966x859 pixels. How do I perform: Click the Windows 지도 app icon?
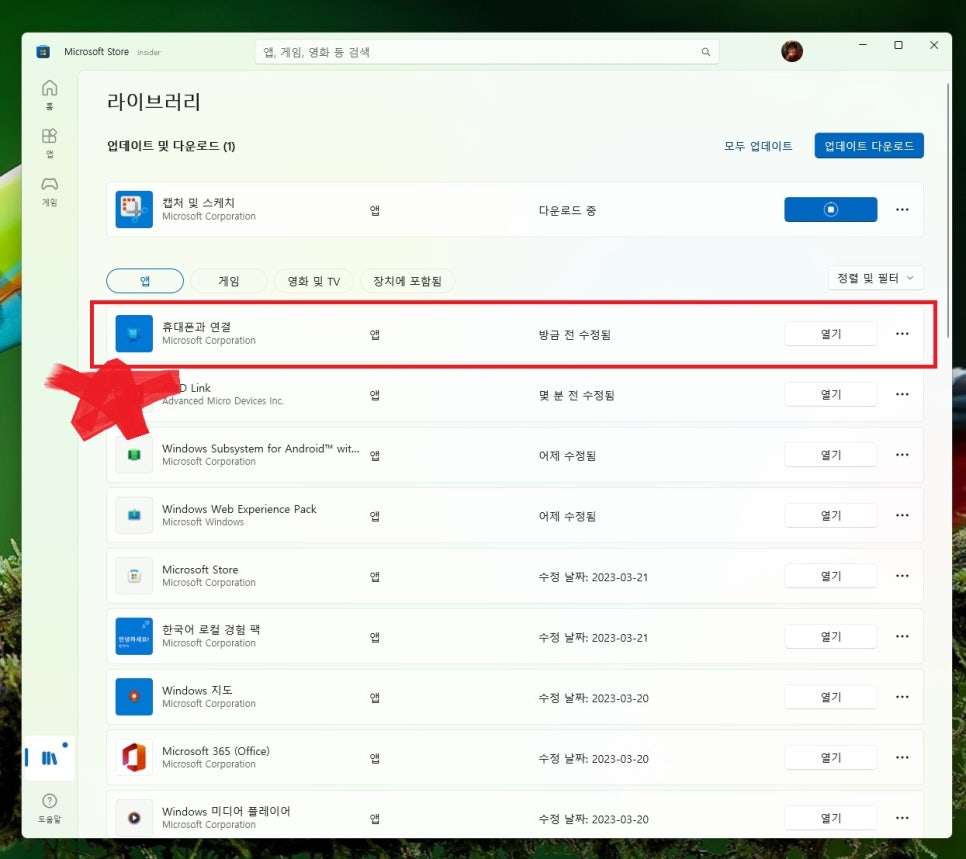[x=134, y=696]
